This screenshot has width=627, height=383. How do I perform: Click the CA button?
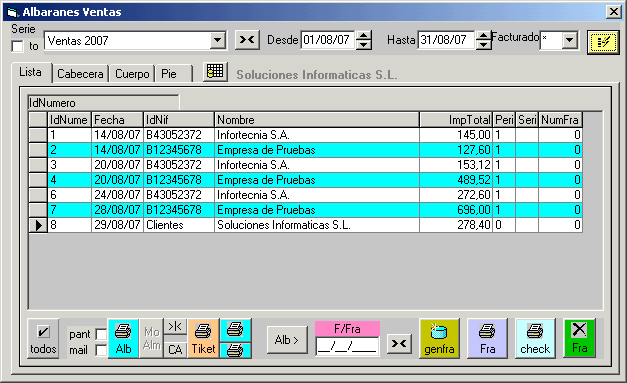[175, 350]
